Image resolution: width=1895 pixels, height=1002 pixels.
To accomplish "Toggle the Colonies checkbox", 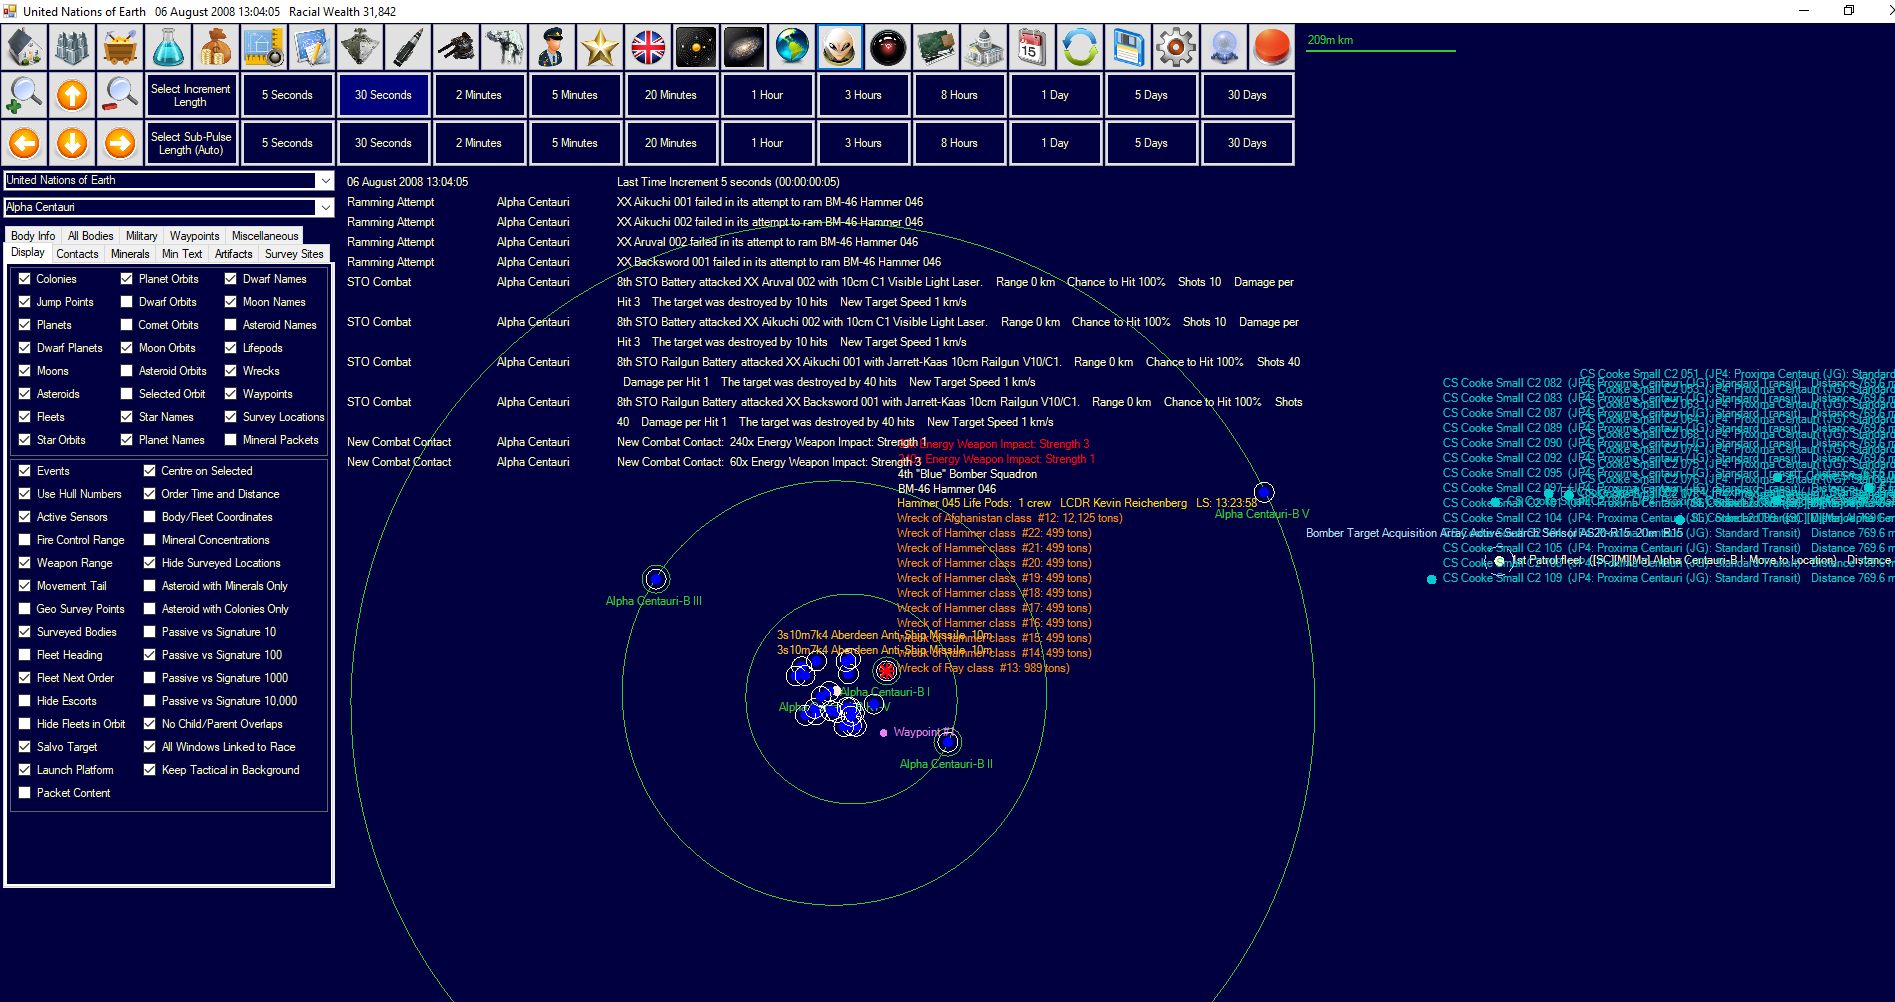I will click(x=25, y=279).
